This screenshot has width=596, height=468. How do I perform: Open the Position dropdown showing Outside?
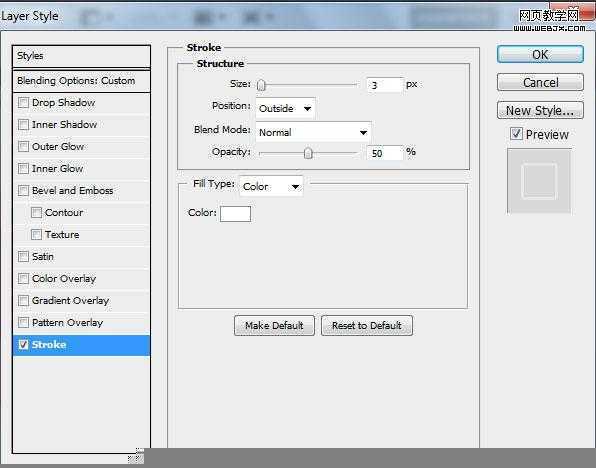[285, 109]
